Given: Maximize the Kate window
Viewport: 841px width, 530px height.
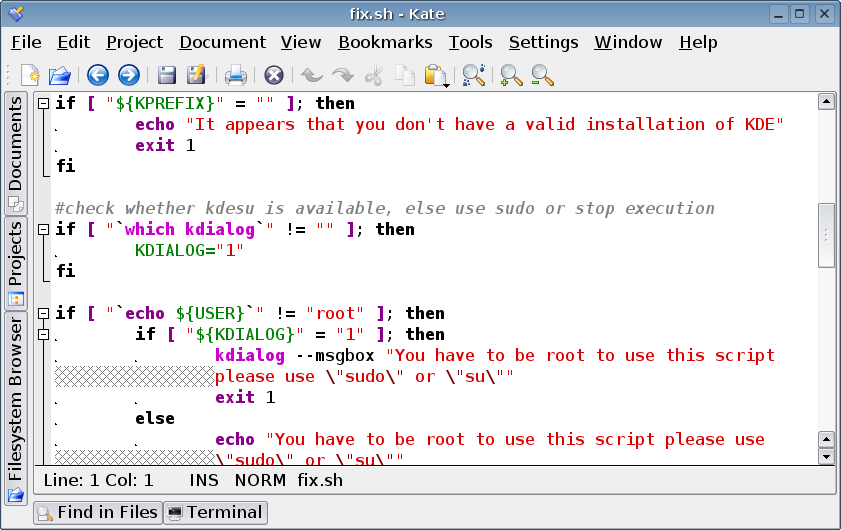Looking at the screenshot, I should (x=800, y=13).
